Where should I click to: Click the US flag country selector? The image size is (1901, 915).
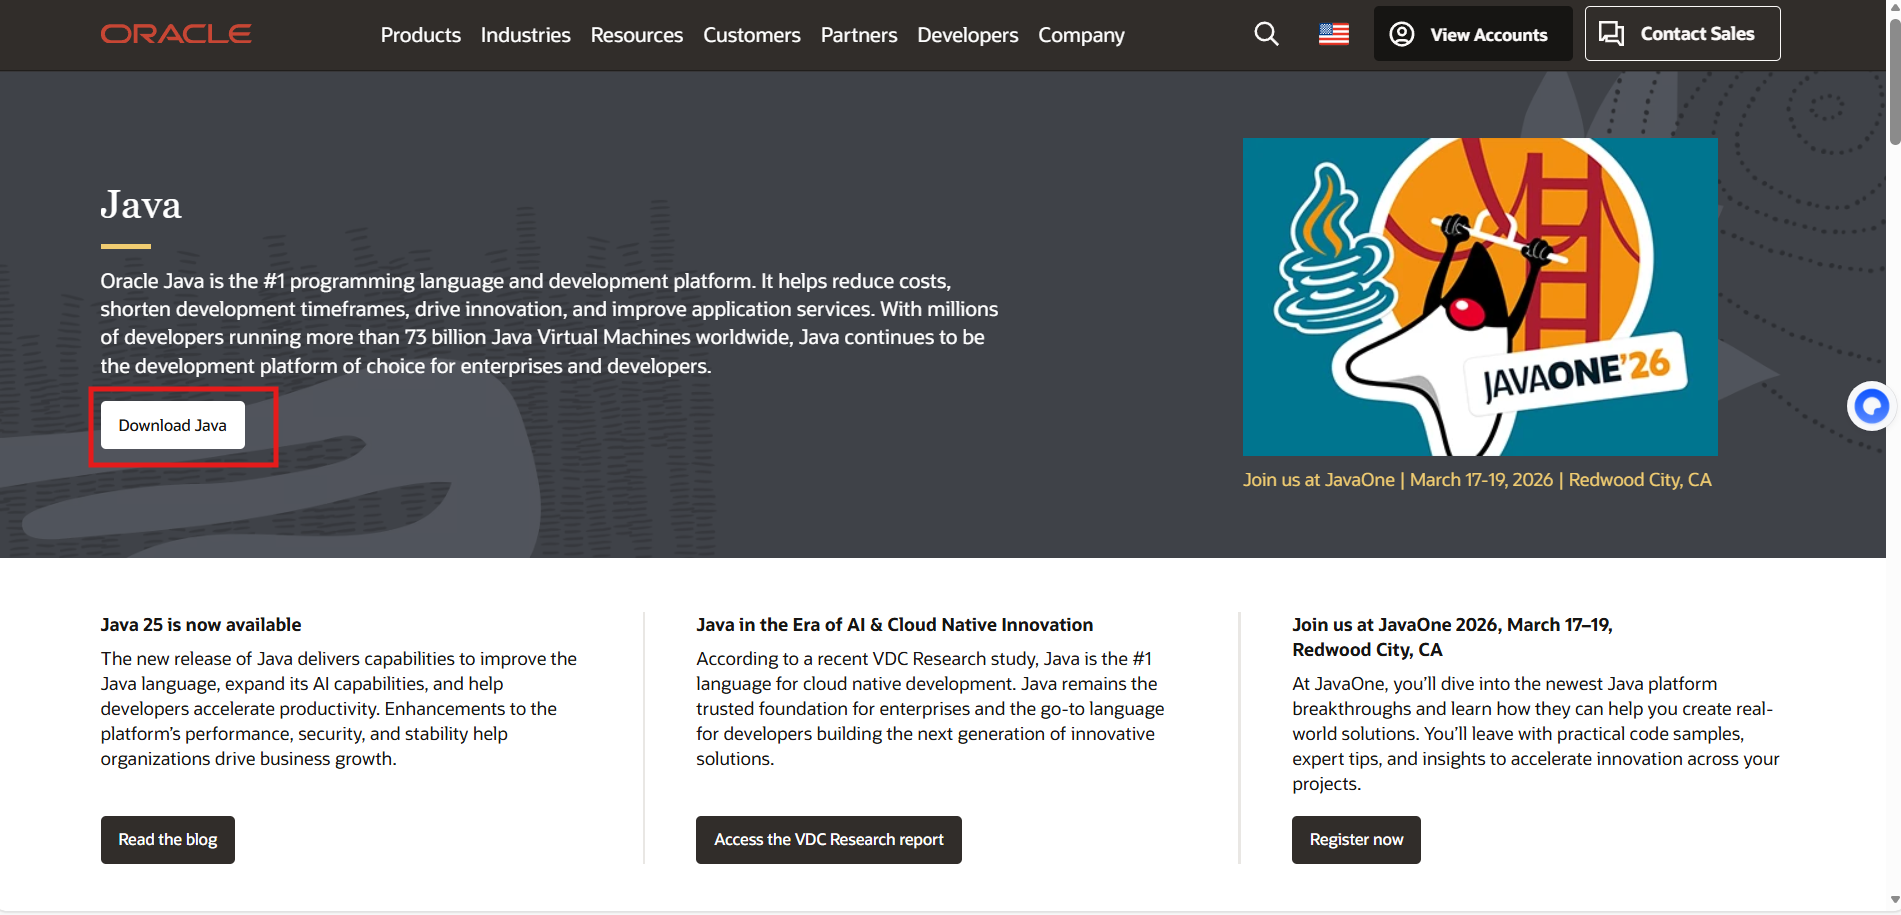pos(1333,34)
